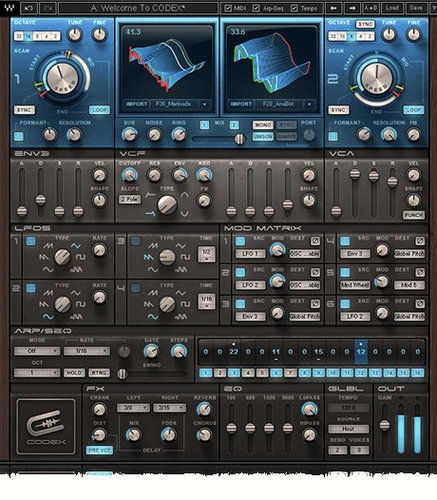Select the sine waveform icon for LFO 2
Viewport: 437px width, 500px height.
(48, 316)
